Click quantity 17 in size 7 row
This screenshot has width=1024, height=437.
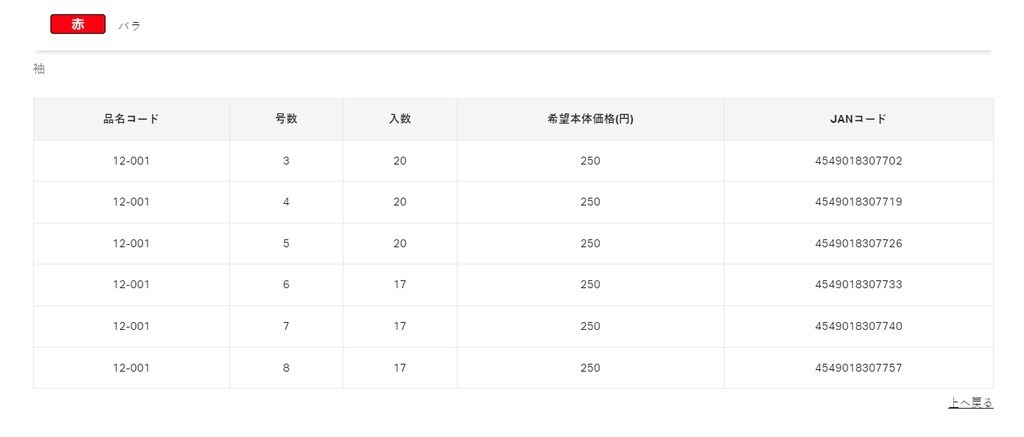tap(400, 326)
